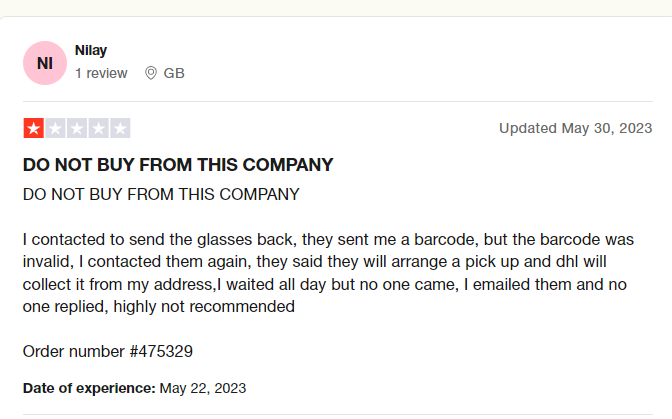
Task: Click the fifth grey star
Action: [120, 128]
